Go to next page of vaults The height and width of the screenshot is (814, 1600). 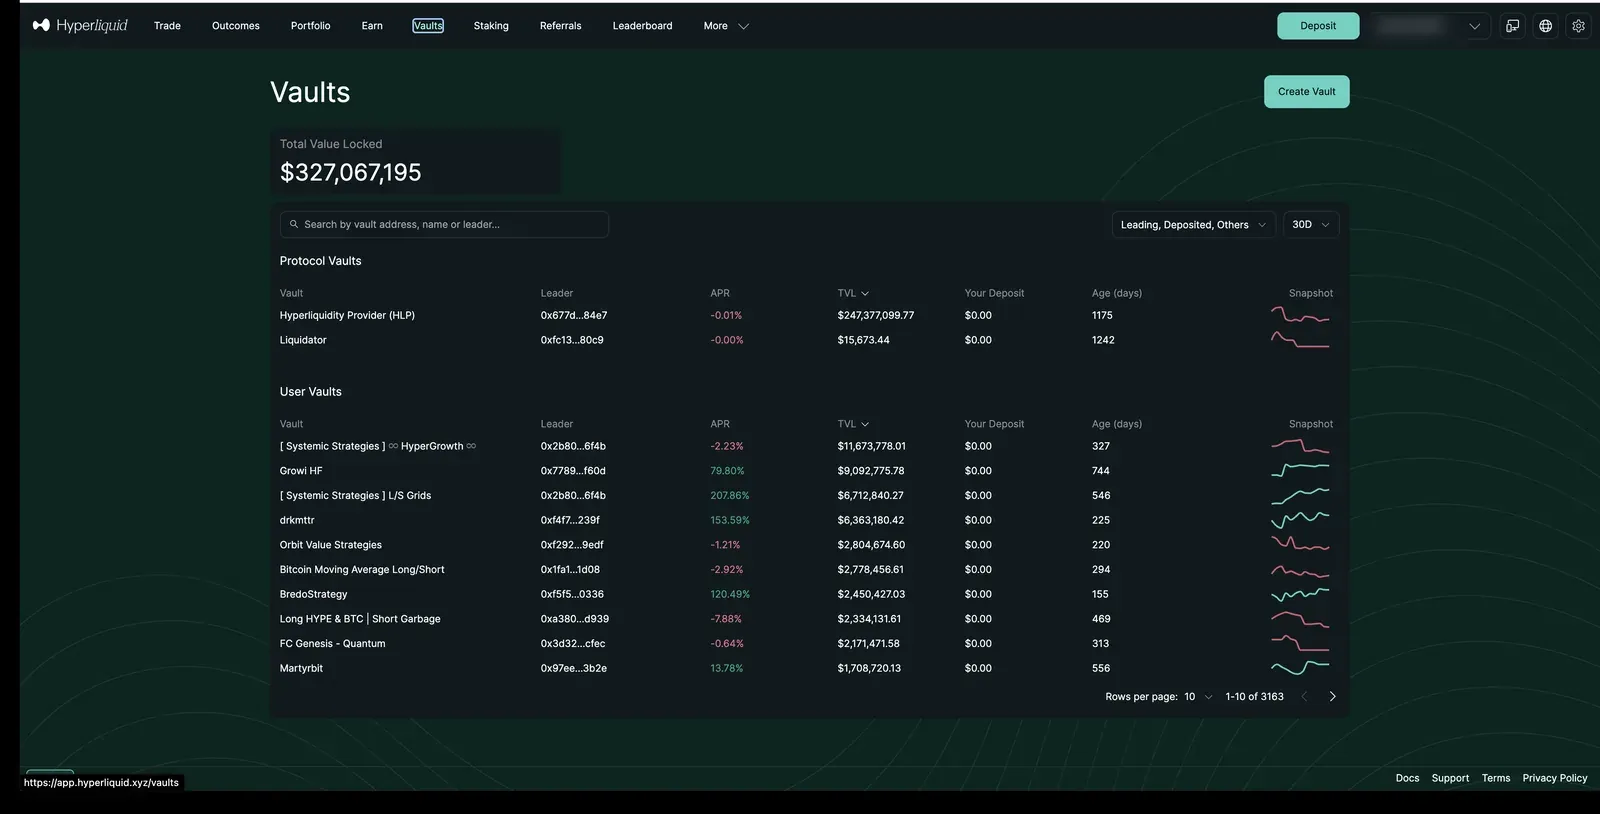tap(1332, 697)
